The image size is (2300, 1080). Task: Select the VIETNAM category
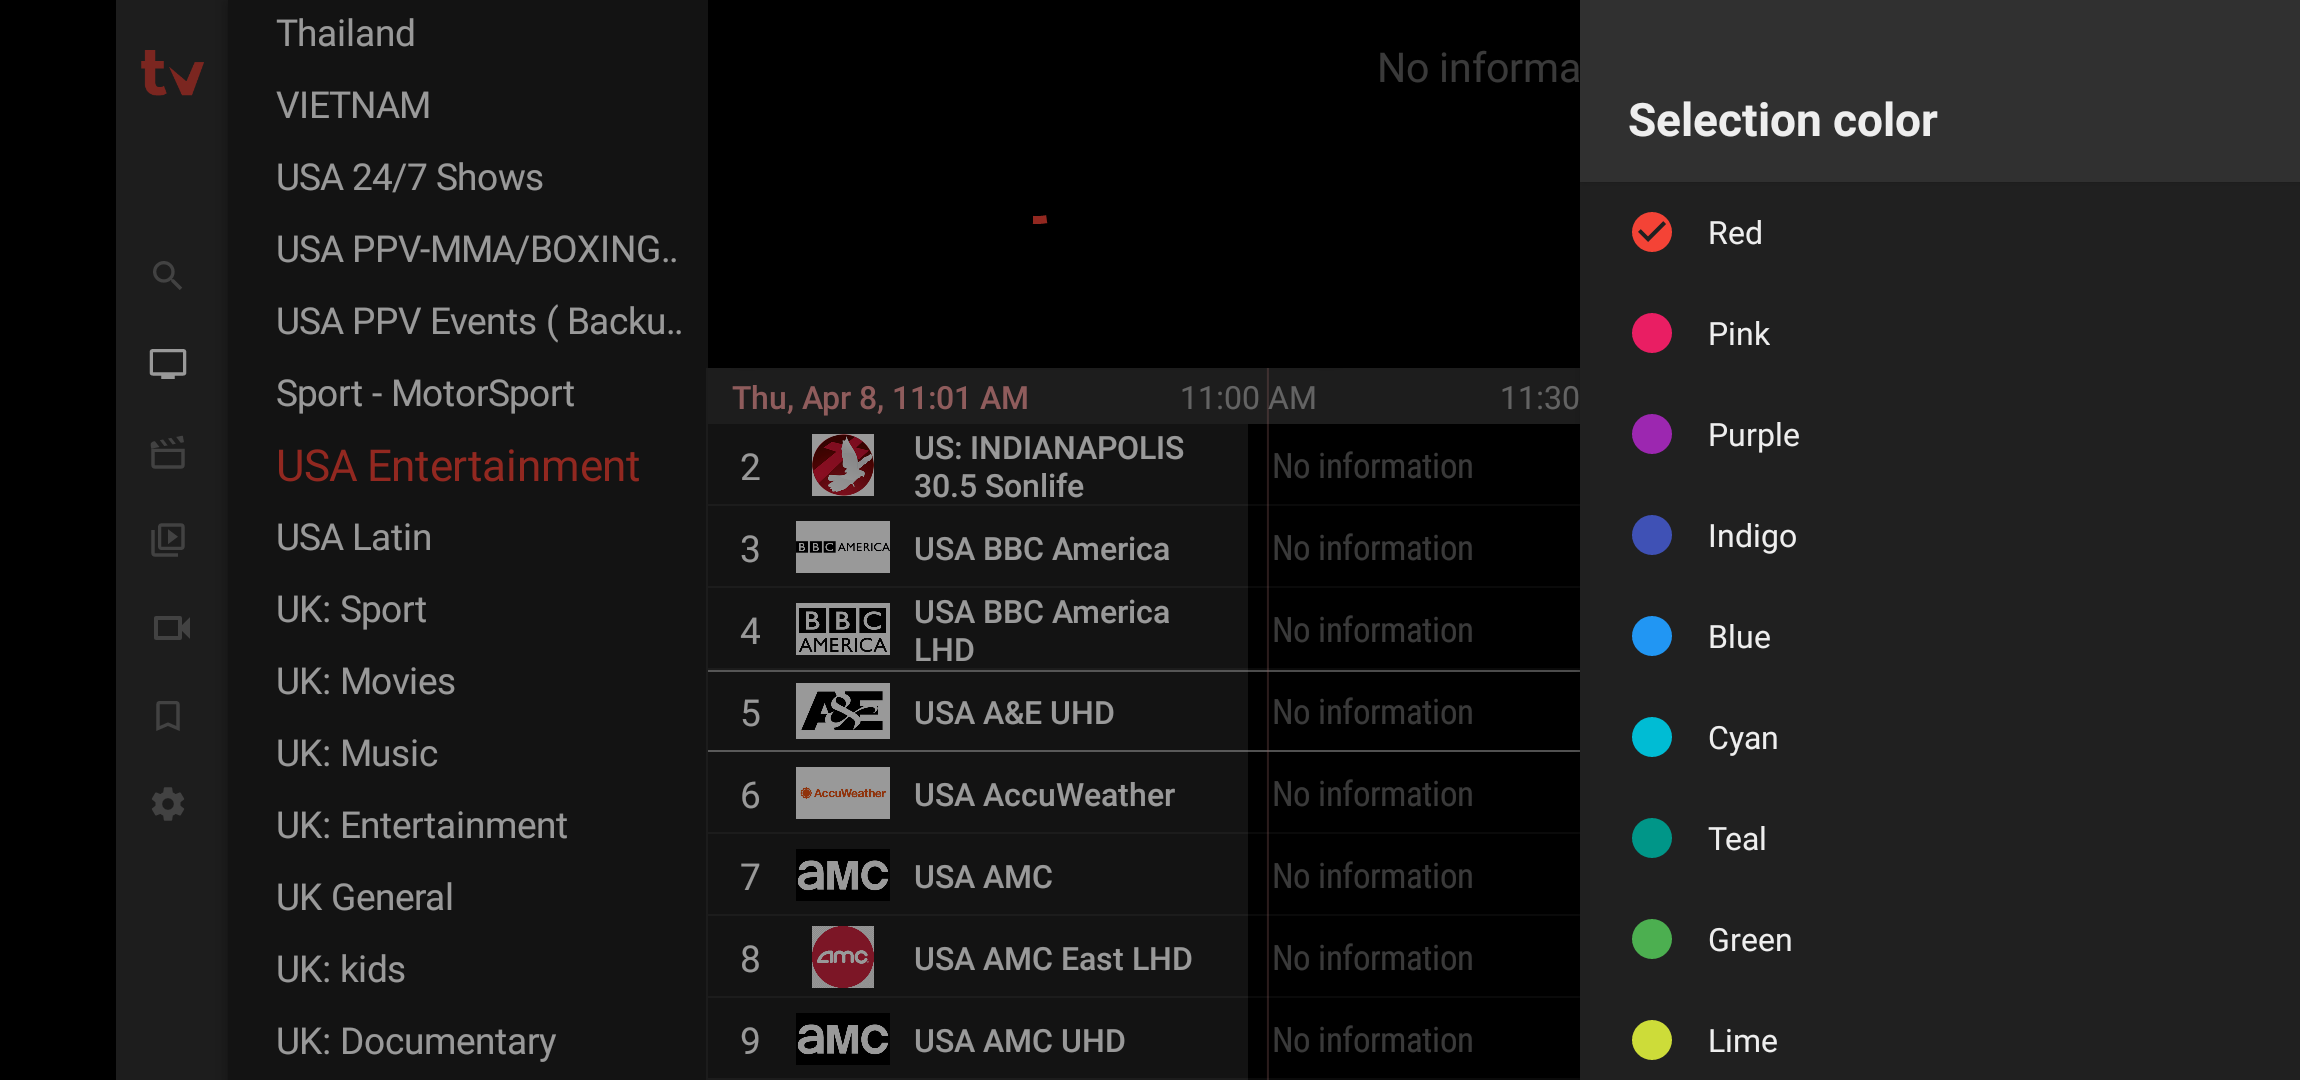(x=468, y=106)
